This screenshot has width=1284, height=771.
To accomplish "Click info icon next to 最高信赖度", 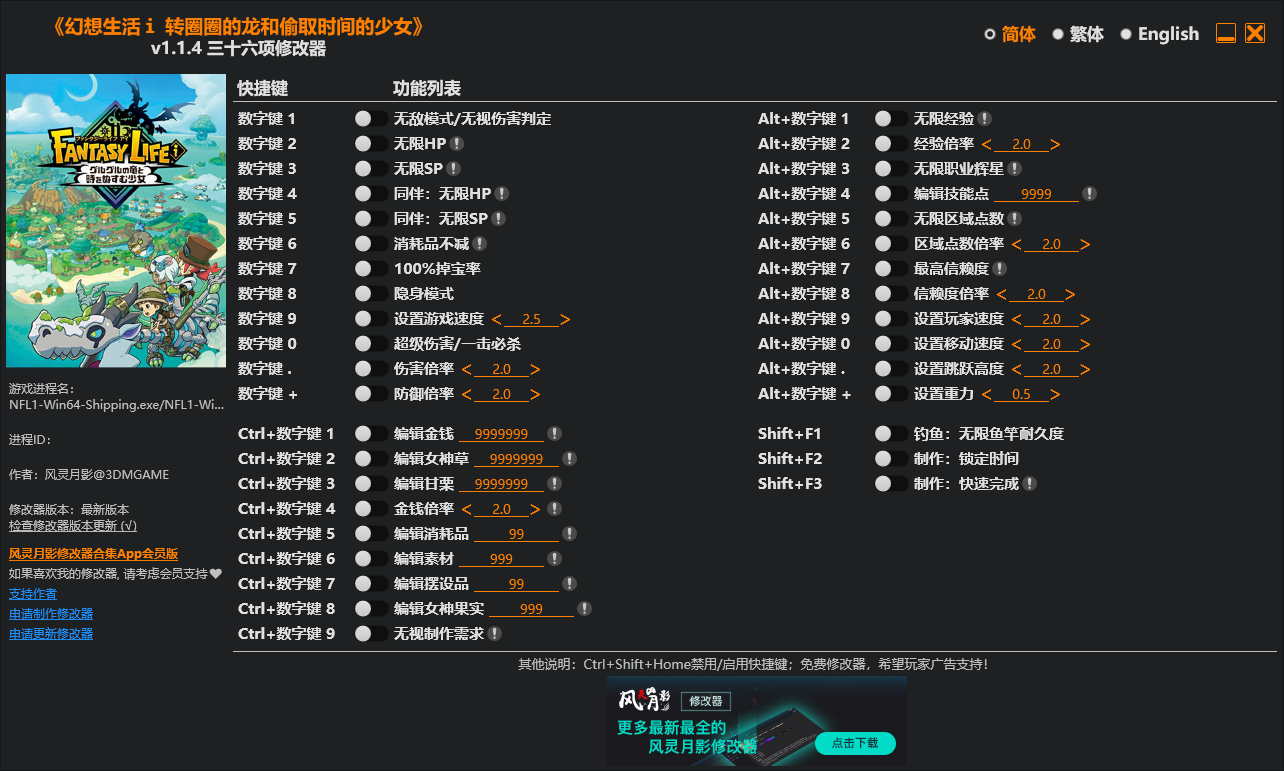I will (1000, 269).
